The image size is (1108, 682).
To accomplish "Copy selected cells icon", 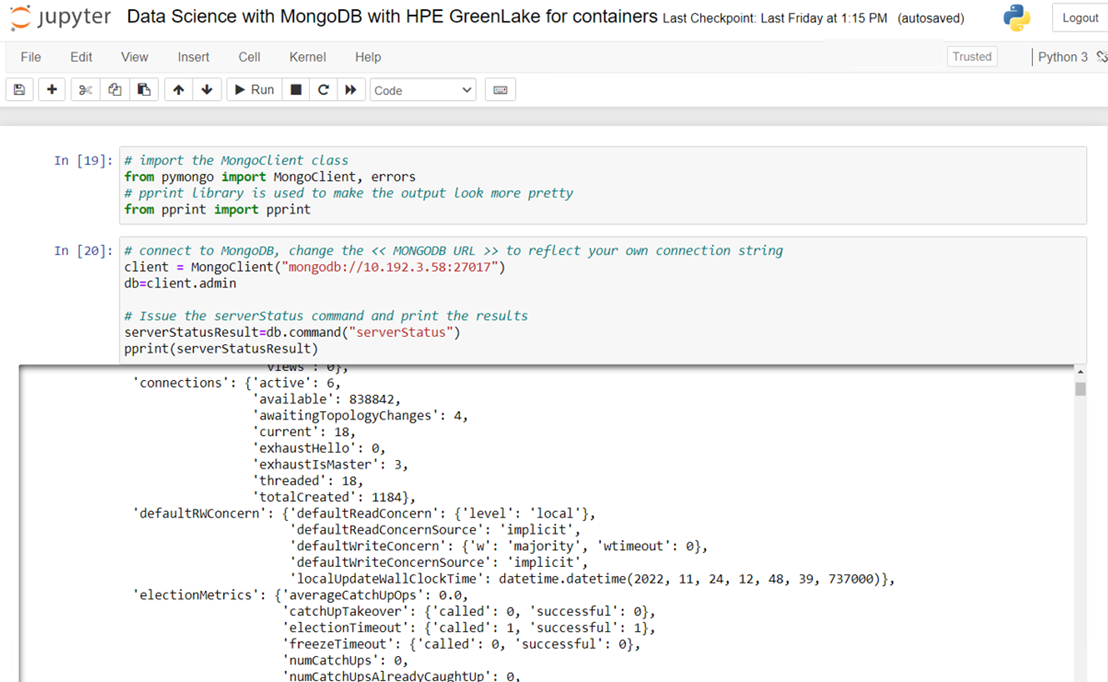I will click(x=114, y=90).
